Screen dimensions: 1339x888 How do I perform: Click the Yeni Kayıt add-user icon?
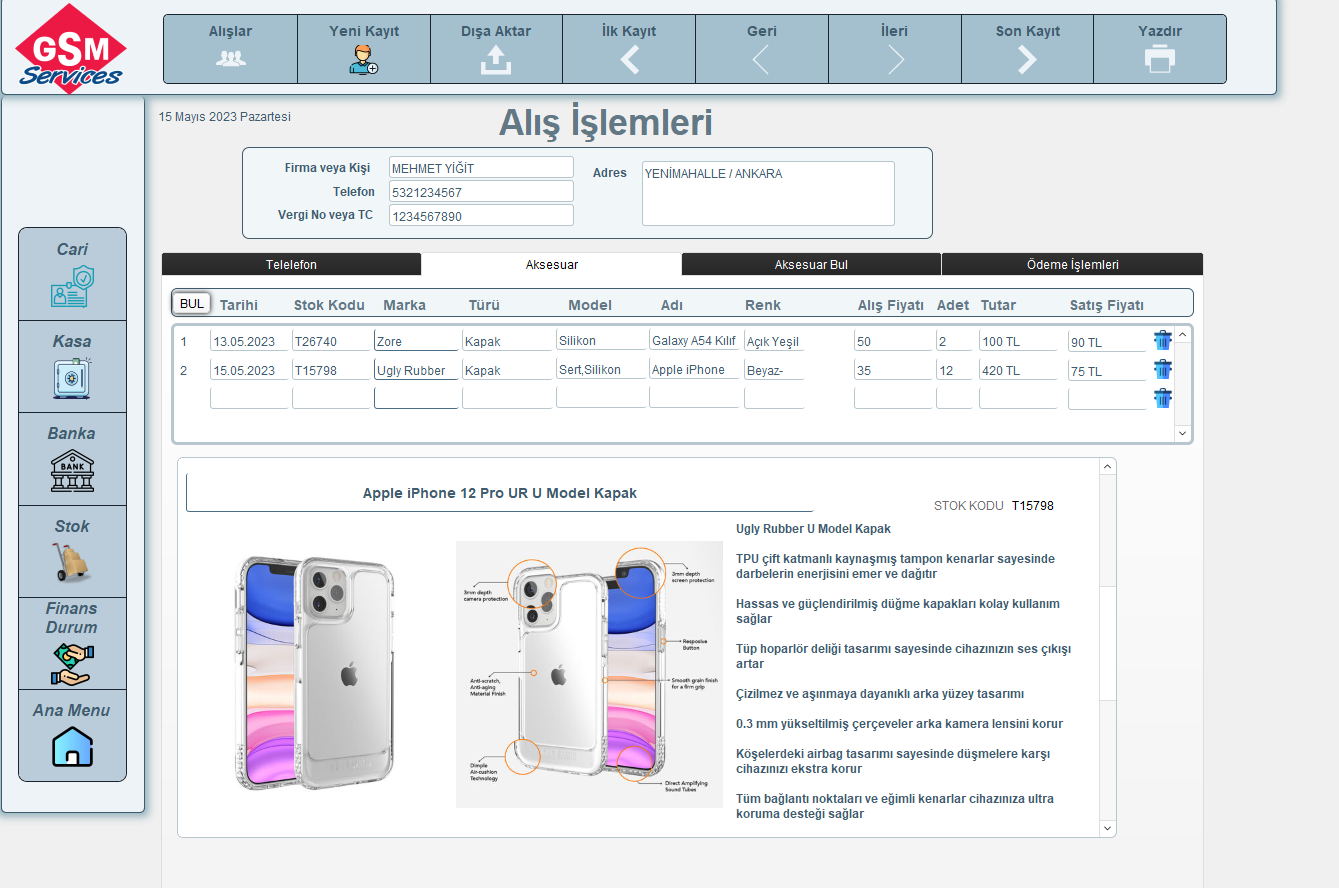[x=364, y=60]
